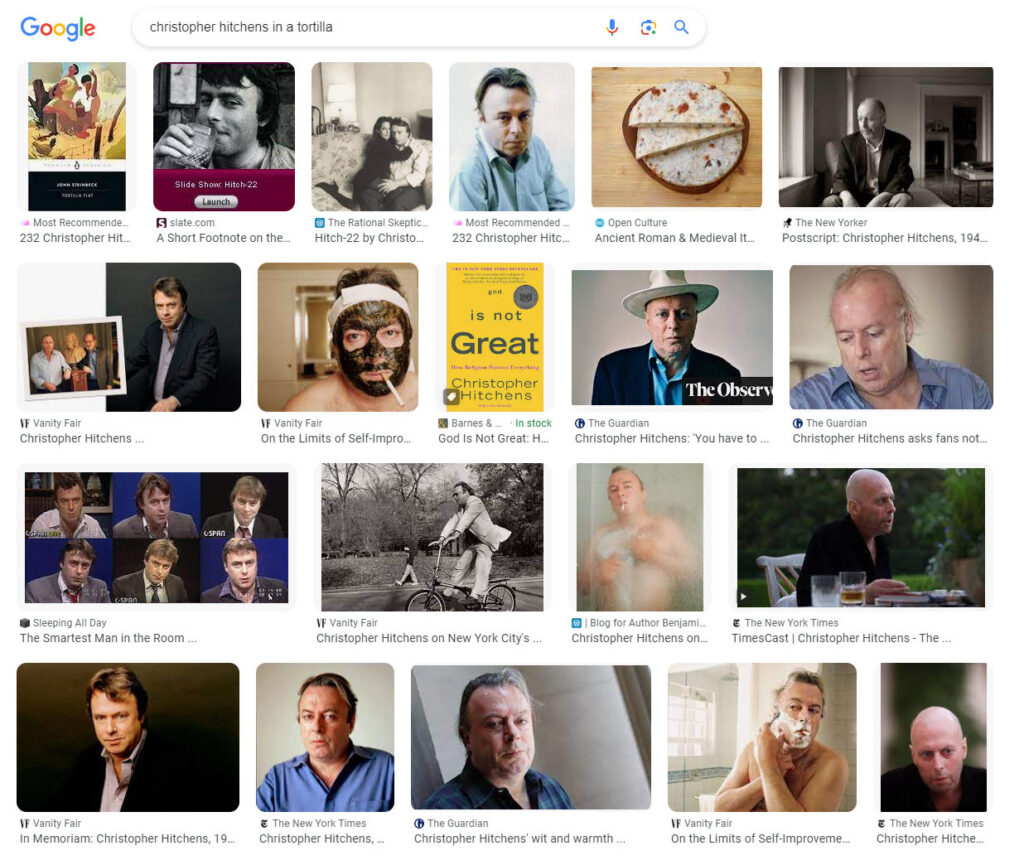This screenshot has width=1024, height=865.
Task: Open the Tortilla Flat book cover image
Action: (77, 136)
